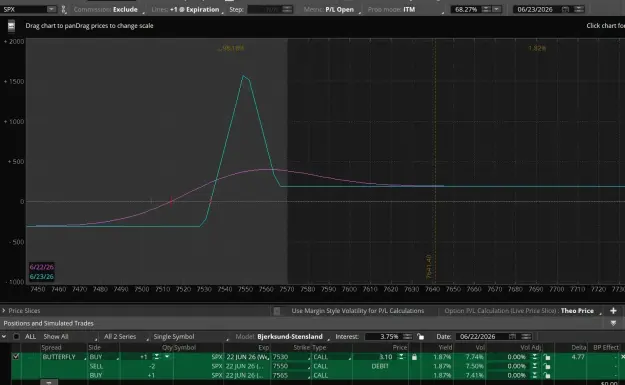The image size is (625, 385).
Task: Toggle the ALL positions checkbox
Action: (x=16, y=337)
